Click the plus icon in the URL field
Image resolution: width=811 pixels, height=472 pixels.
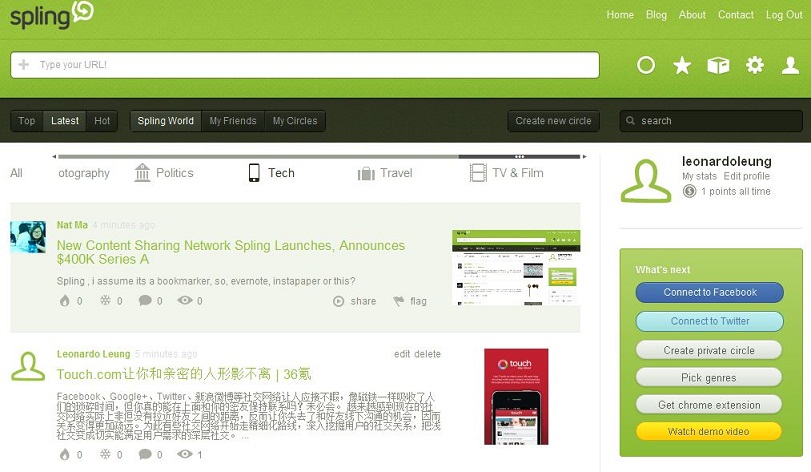[23, 65]
